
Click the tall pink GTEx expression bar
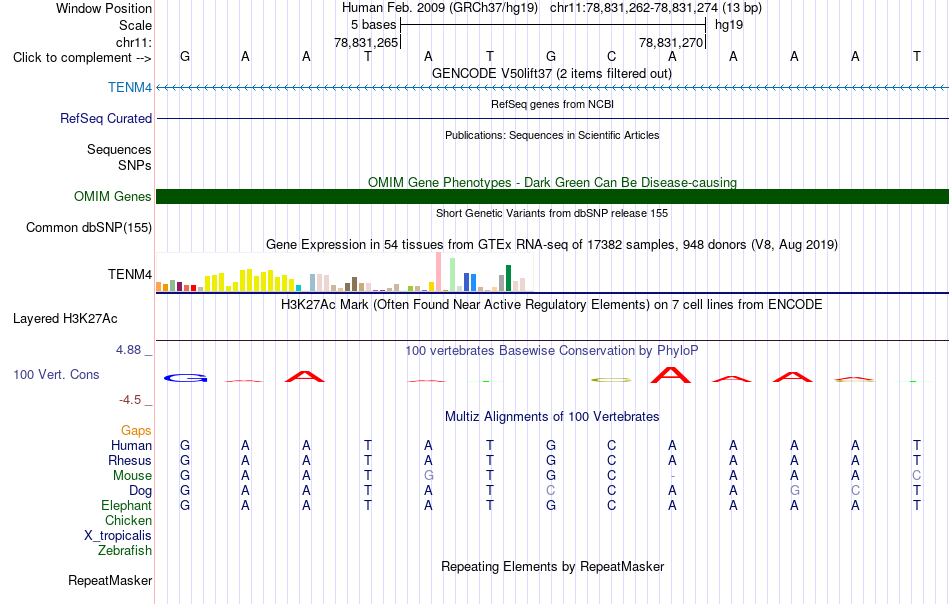pyautogui.click(x=438, y=272)
